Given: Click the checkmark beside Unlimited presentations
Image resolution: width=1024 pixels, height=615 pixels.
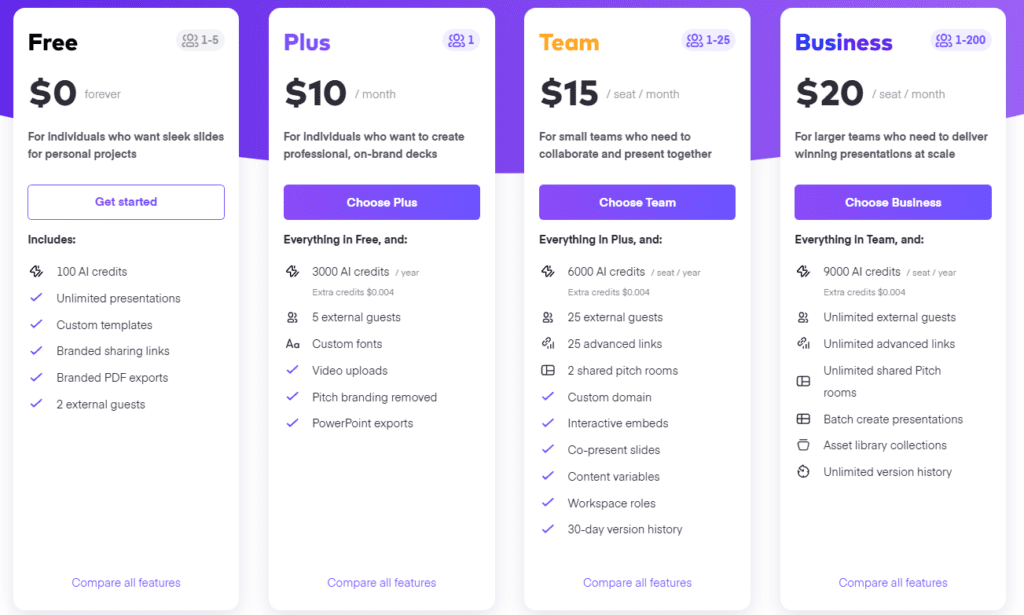Looking at the screenshot, I should [38, 298].
